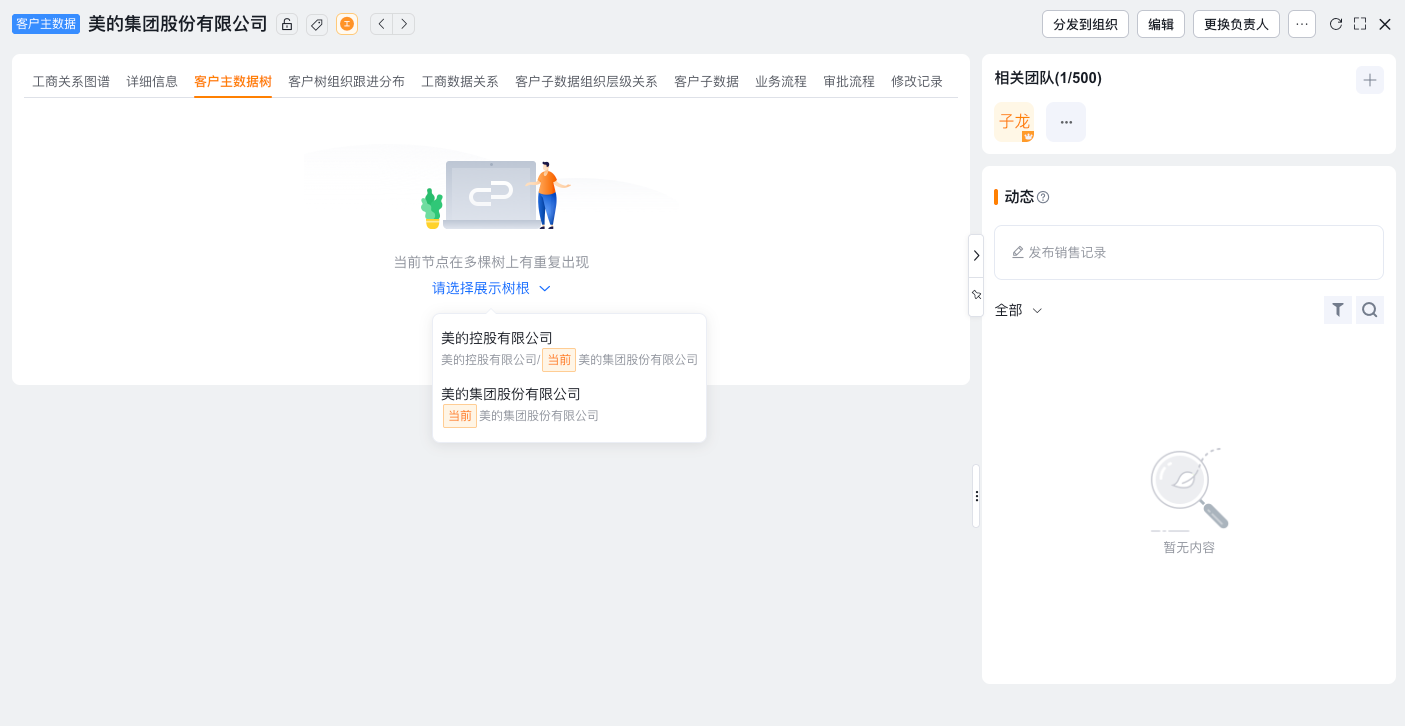Switch to the 客户子数据 tab

click(706, 82)
